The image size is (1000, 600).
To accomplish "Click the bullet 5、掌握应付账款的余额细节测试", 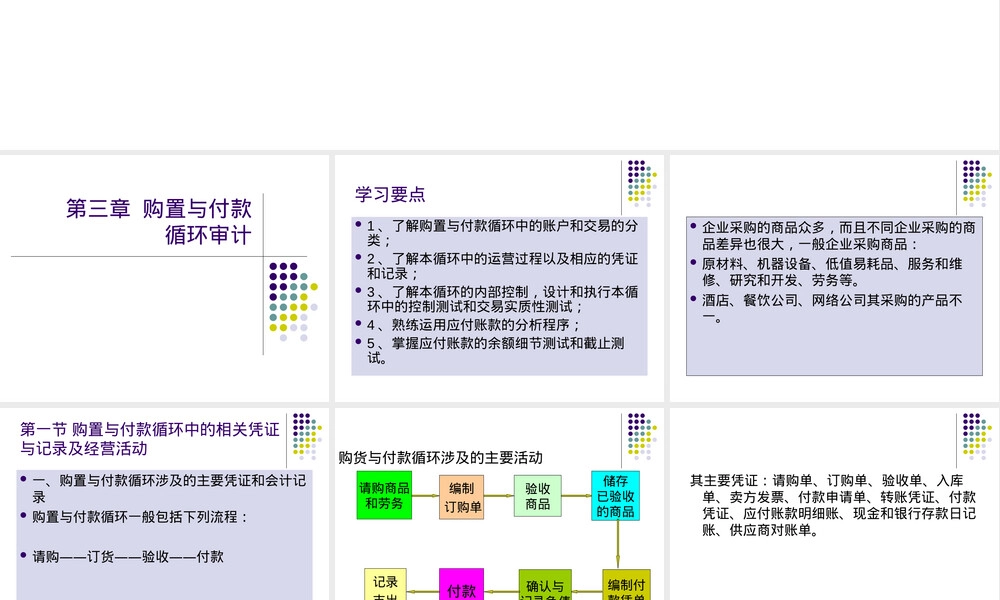I will pos(491,350).
